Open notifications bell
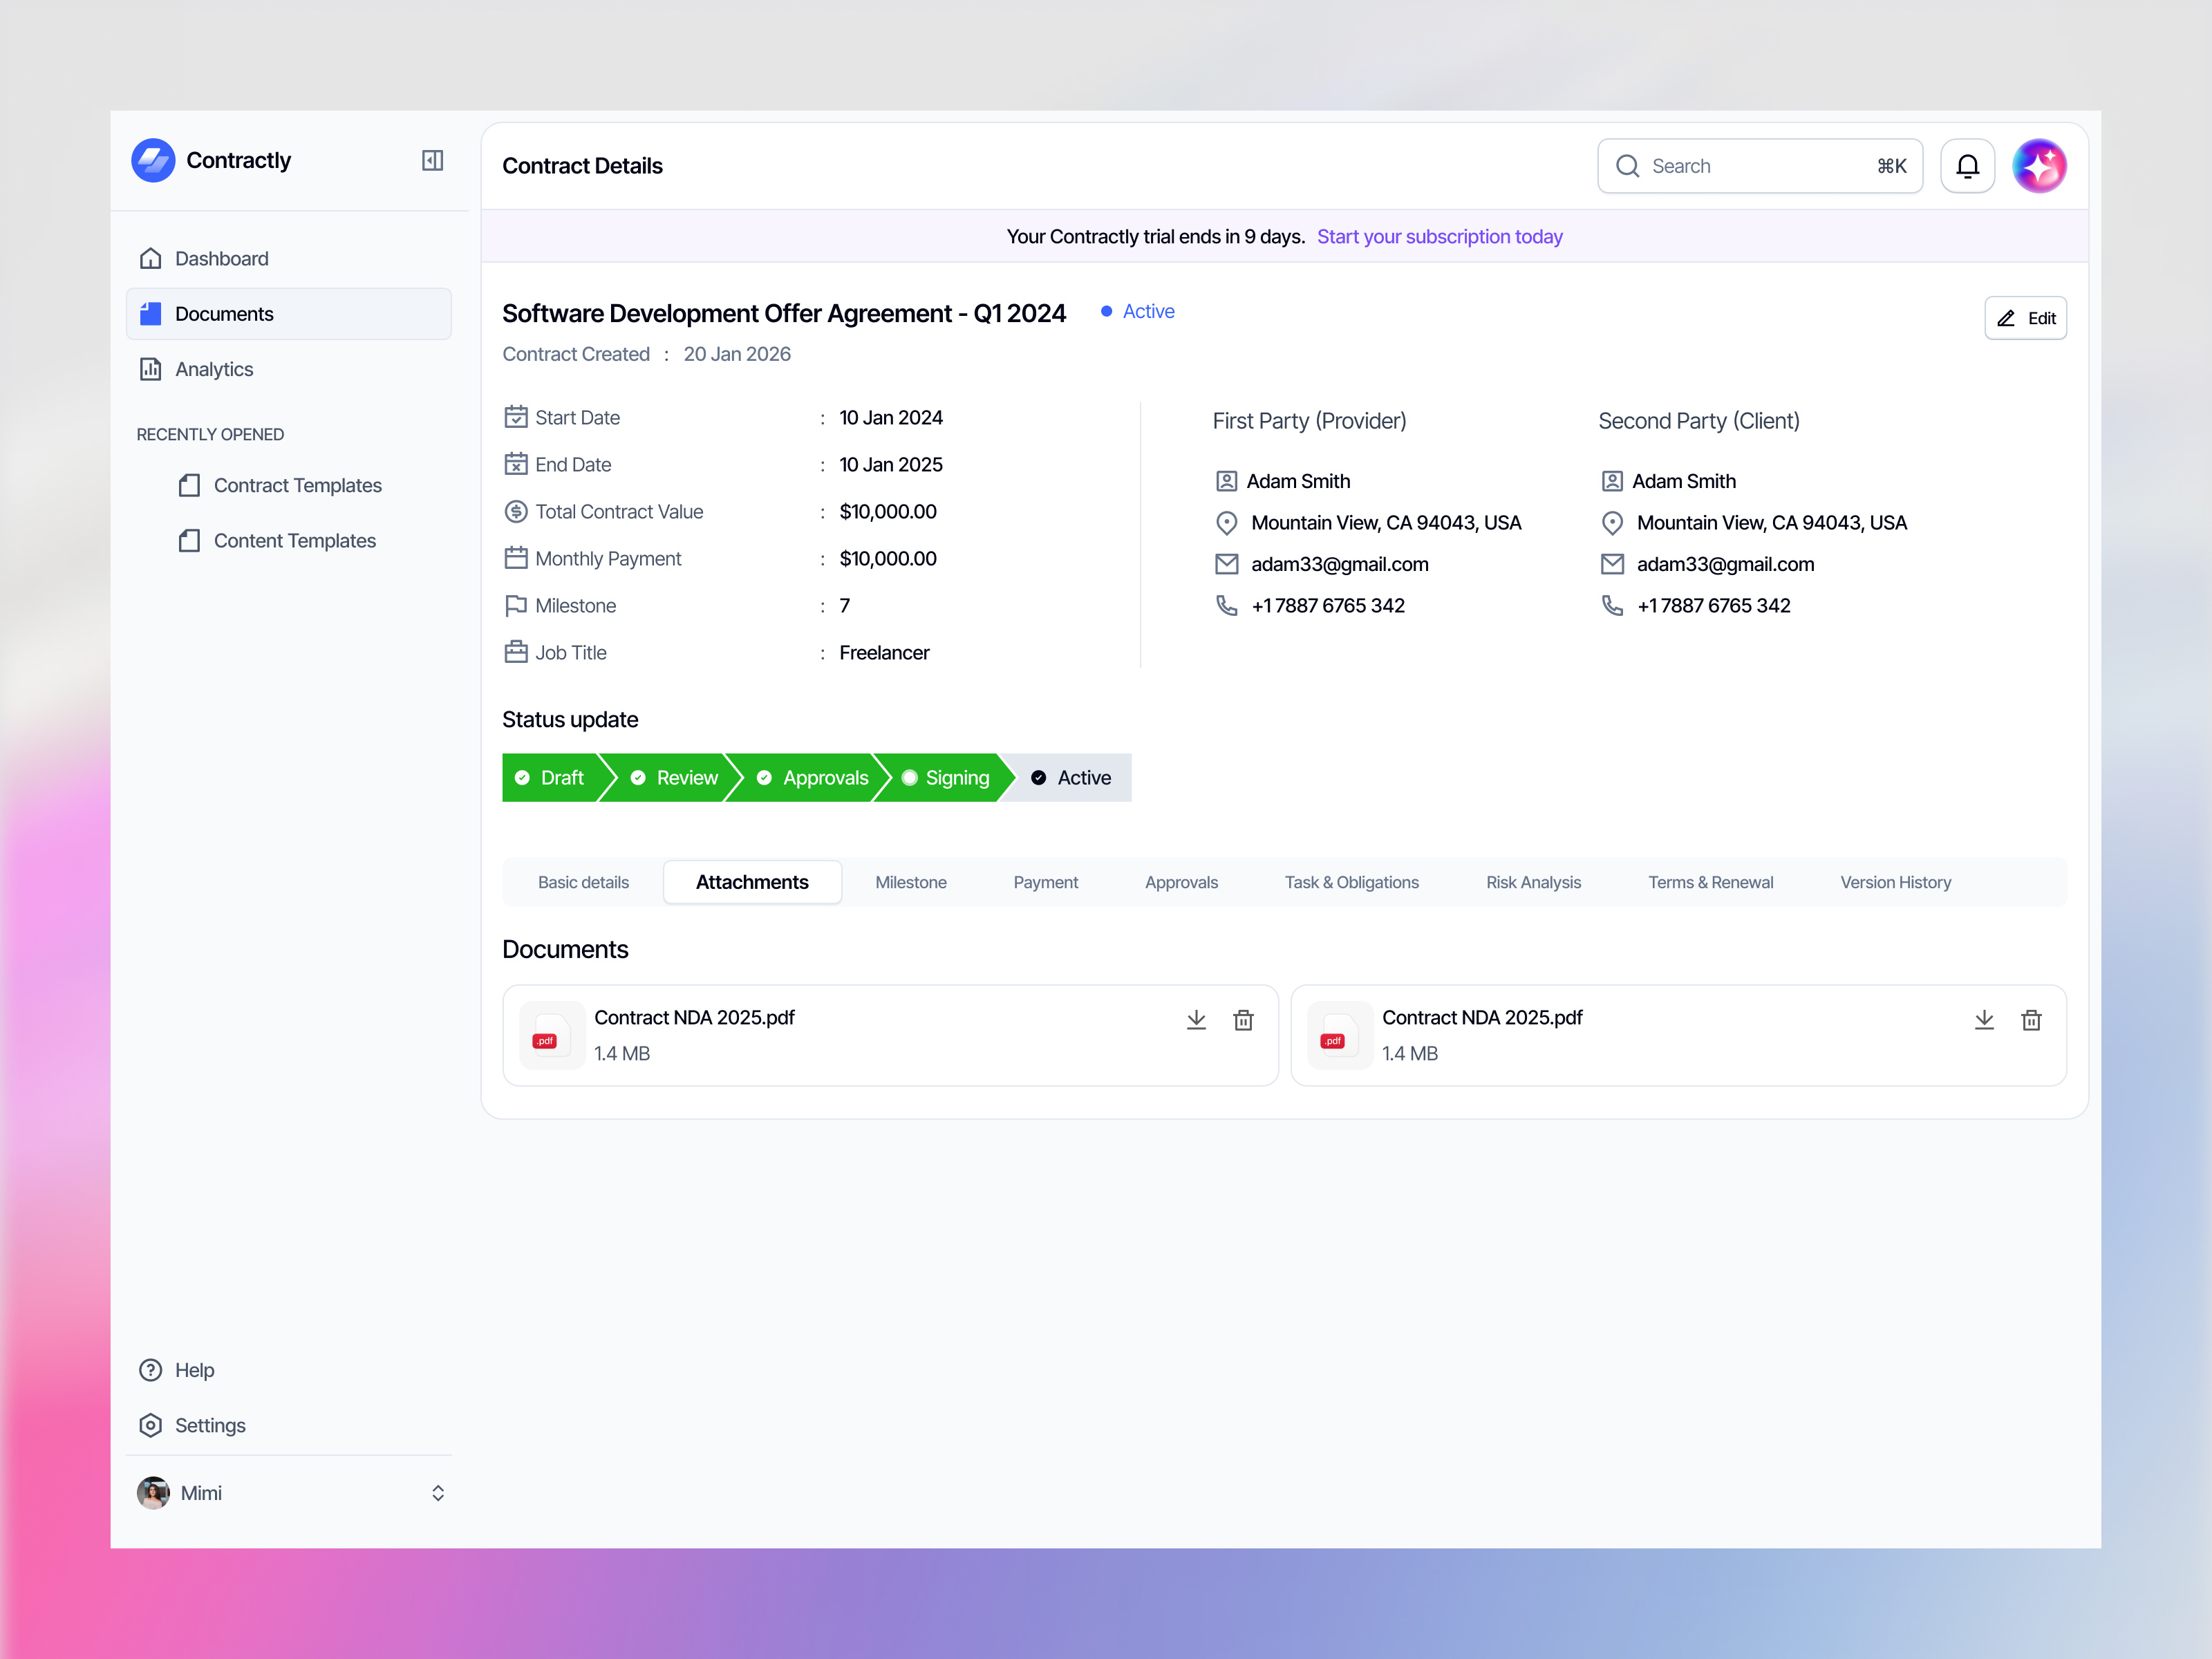The width and height of the screenshot is (2212, 1659). point(1967,166)
